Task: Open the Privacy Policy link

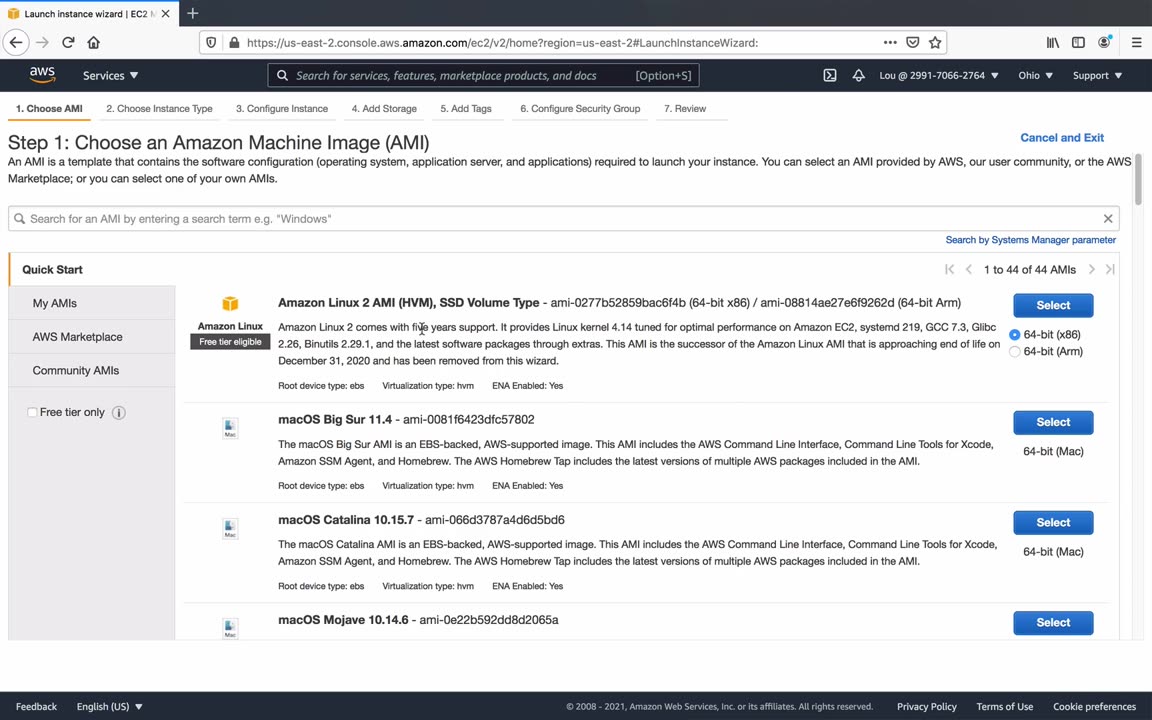Action: 926,706
